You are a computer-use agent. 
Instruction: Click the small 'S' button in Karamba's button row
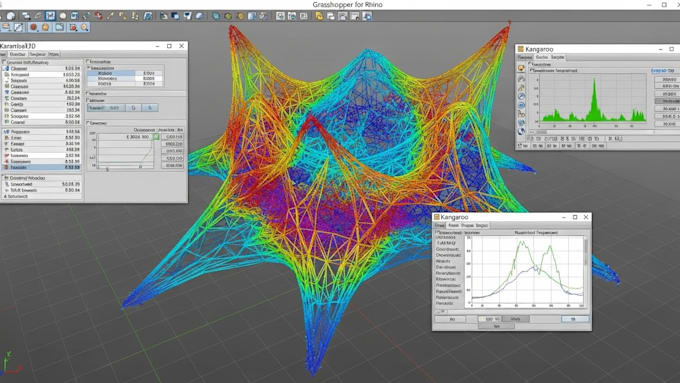pyautogui.click(x=150, y=108)
